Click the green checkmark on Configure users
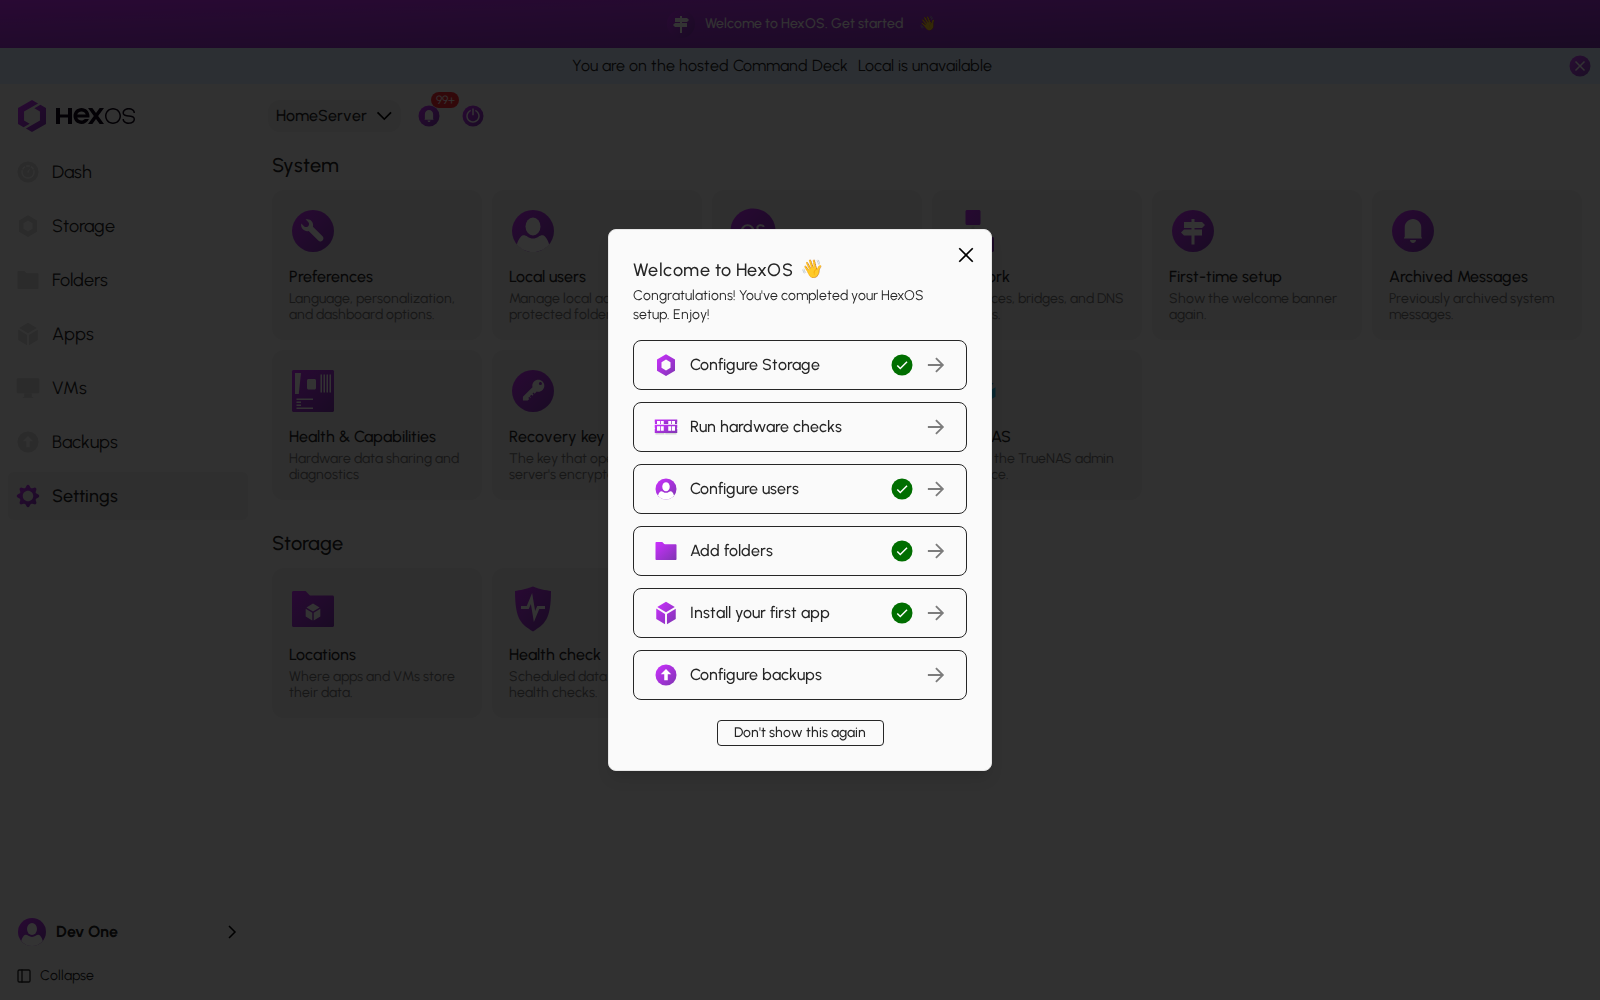The width and height of the screenshot is (1600, 1000). 902,489
